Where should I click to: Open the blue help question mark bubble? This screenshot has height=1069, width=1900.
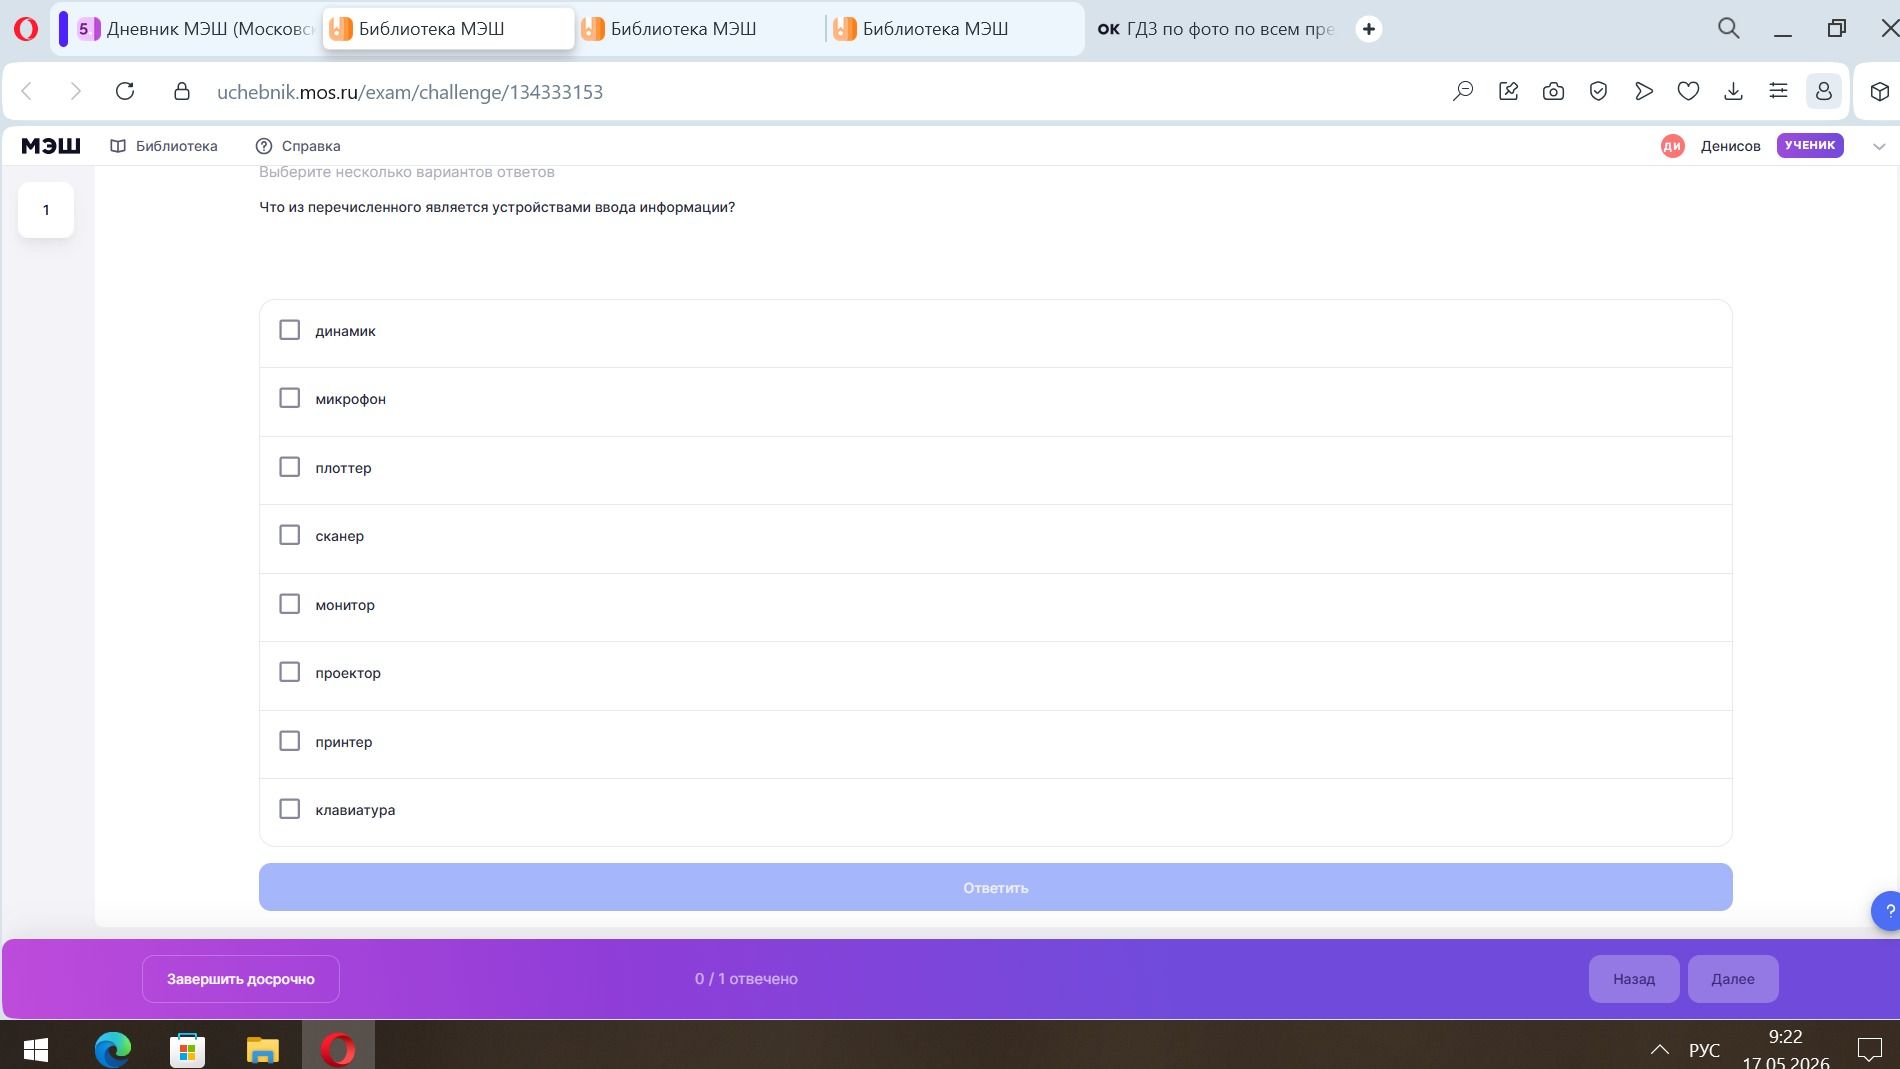pos(1887,911)
